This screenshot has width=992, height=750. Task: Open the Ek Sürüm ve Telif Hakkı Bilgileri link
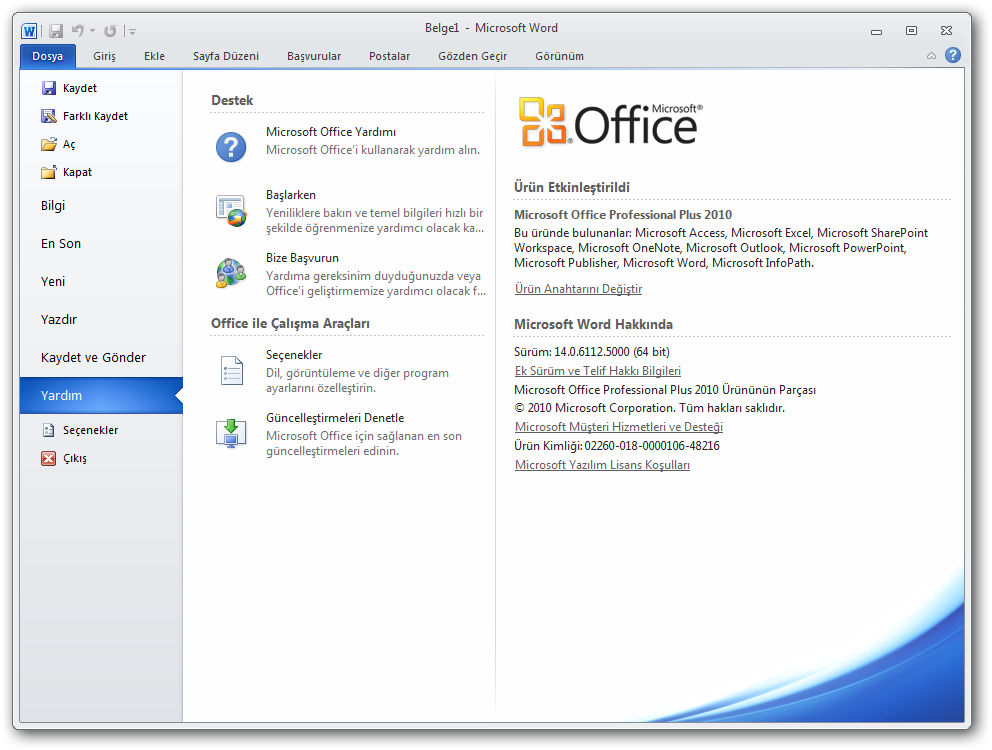(598, 371)
